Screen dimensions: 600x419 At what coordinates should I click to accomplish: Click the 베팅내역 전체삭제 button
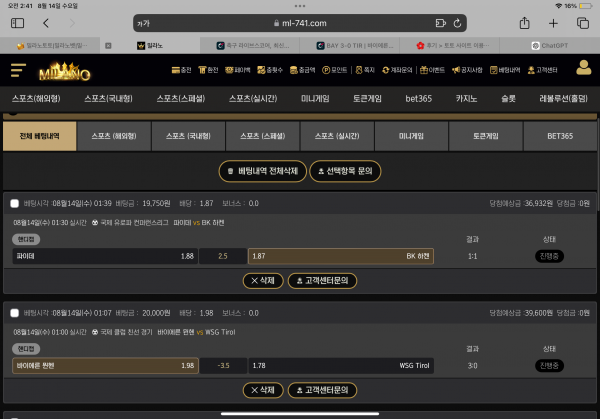pos(262,171)
